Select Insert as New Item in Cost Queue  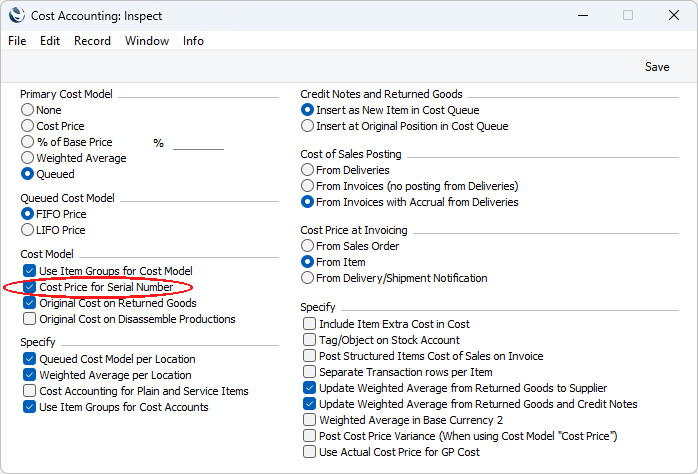pos(307,109)
